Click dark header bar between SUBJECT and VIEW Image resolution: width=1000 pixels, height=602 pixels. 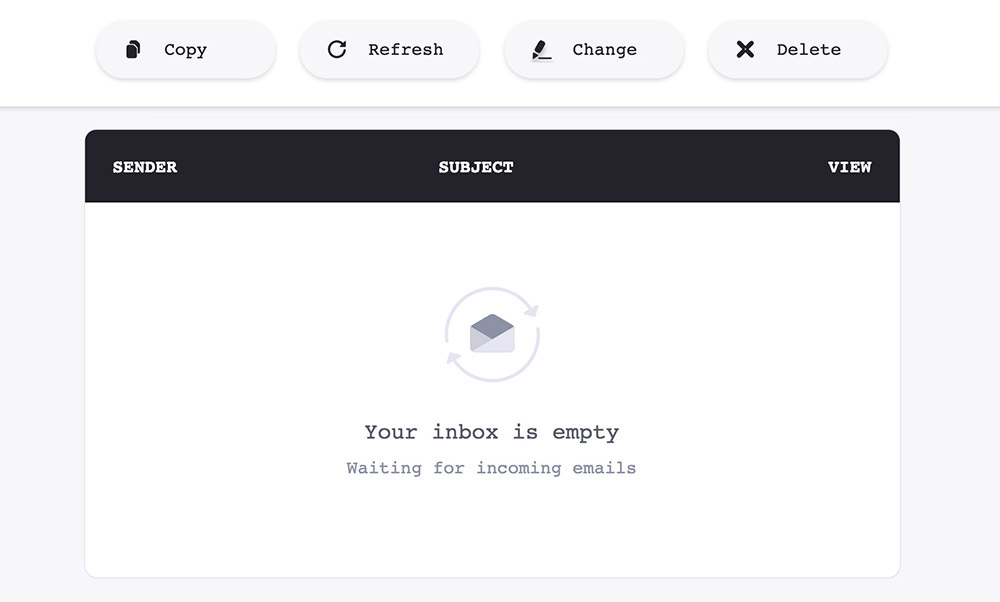(x=670, y=167)
